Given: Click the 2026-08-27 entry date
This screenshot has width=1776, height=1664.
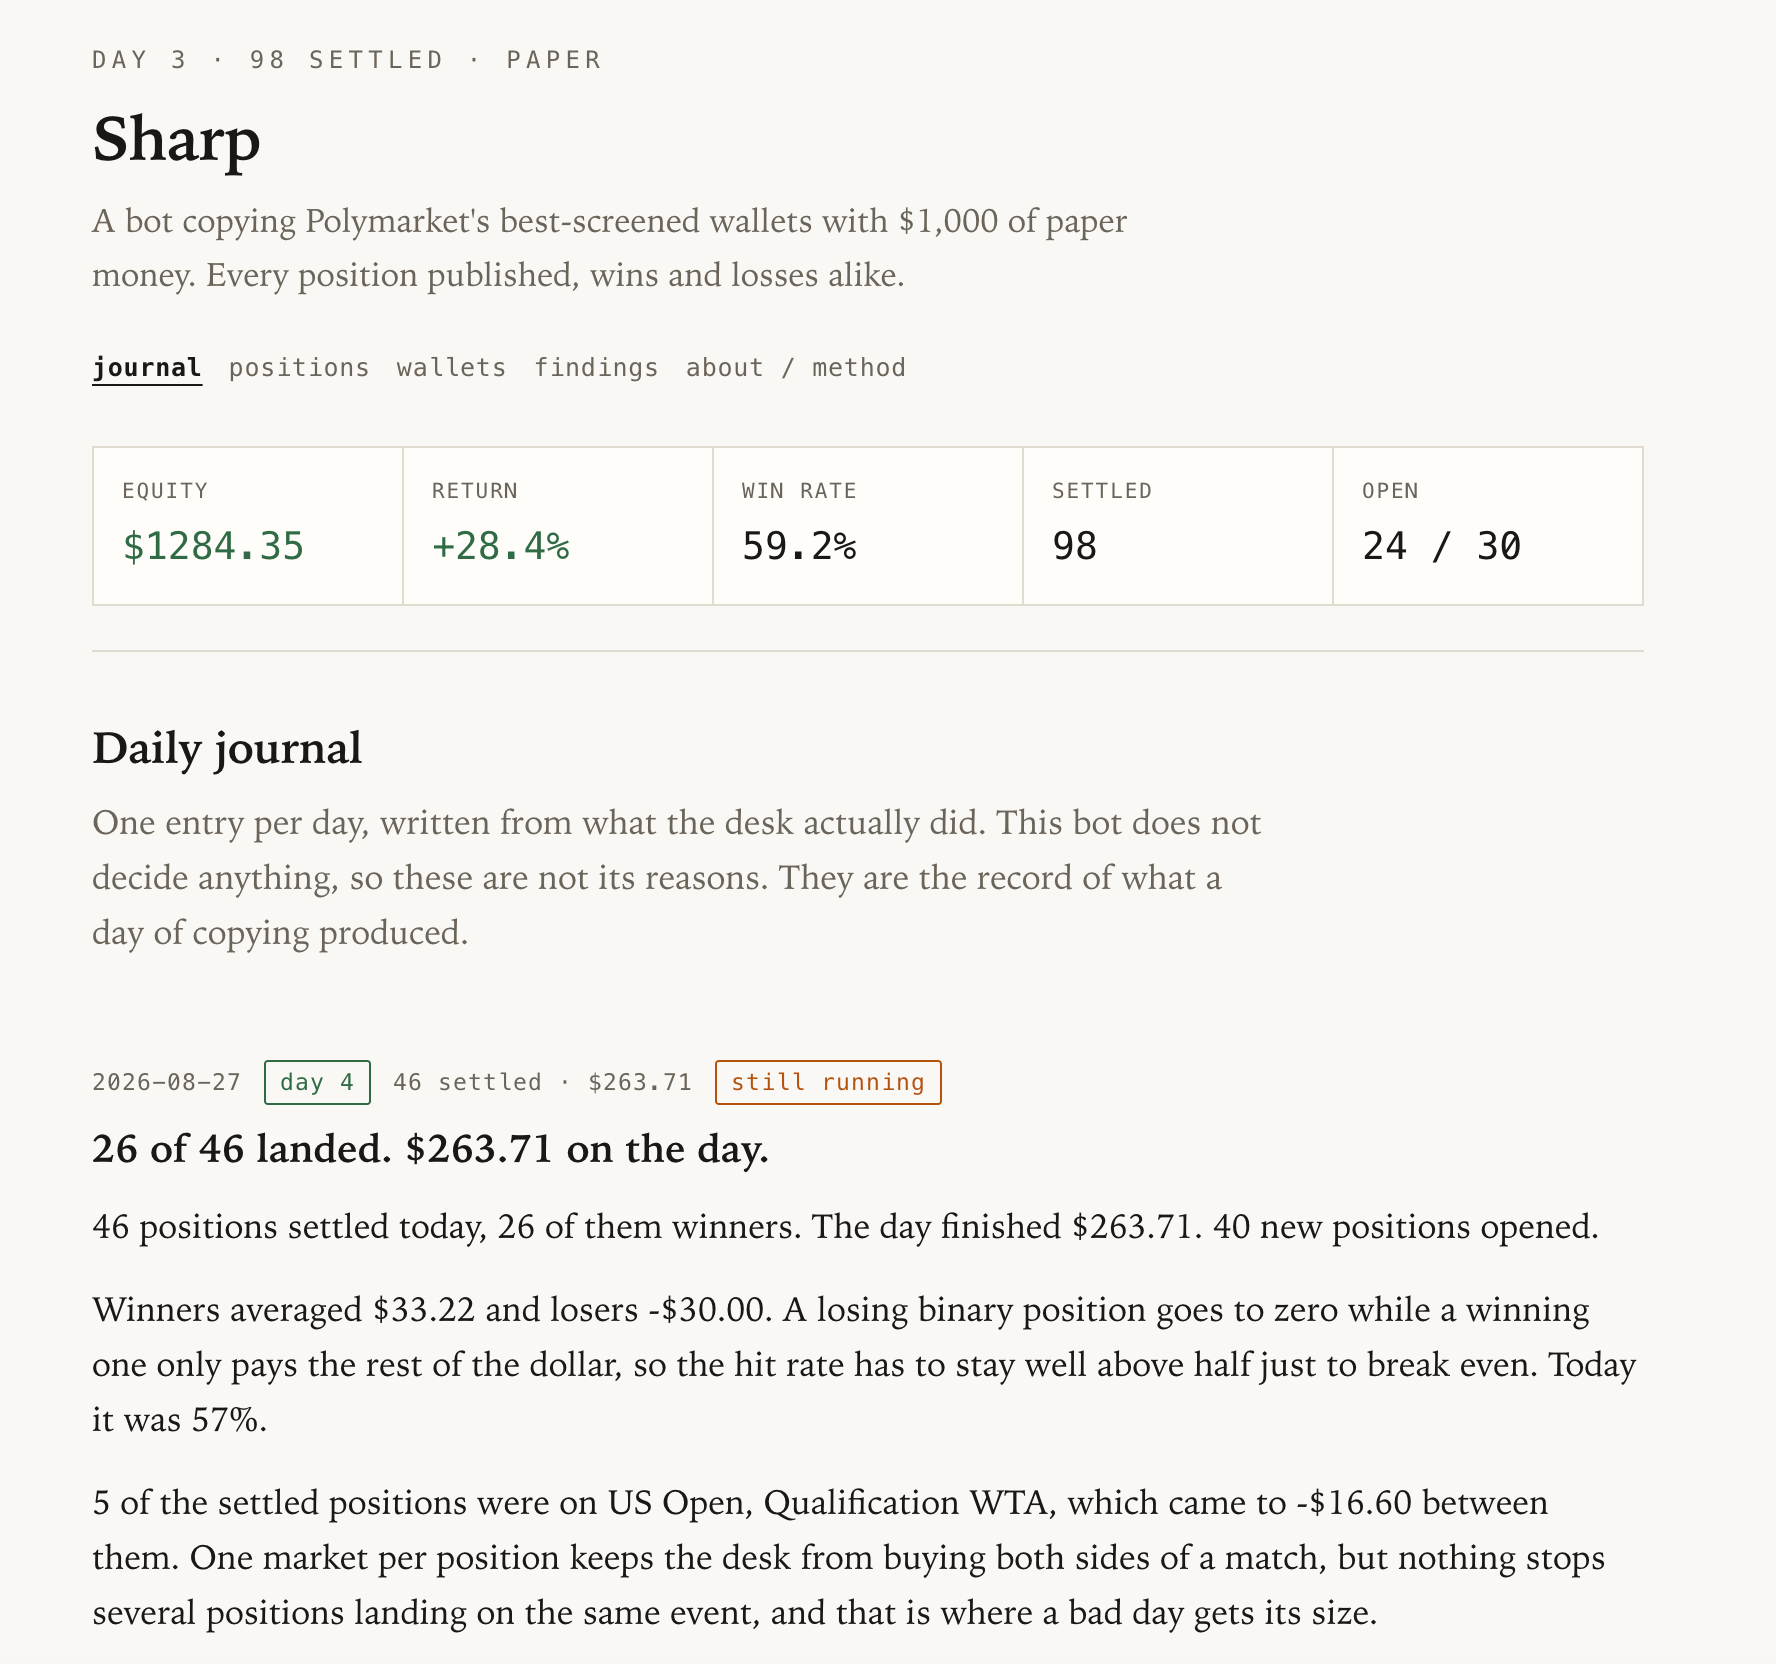Looking at the screenshot, I should [x=166, y=1082].
